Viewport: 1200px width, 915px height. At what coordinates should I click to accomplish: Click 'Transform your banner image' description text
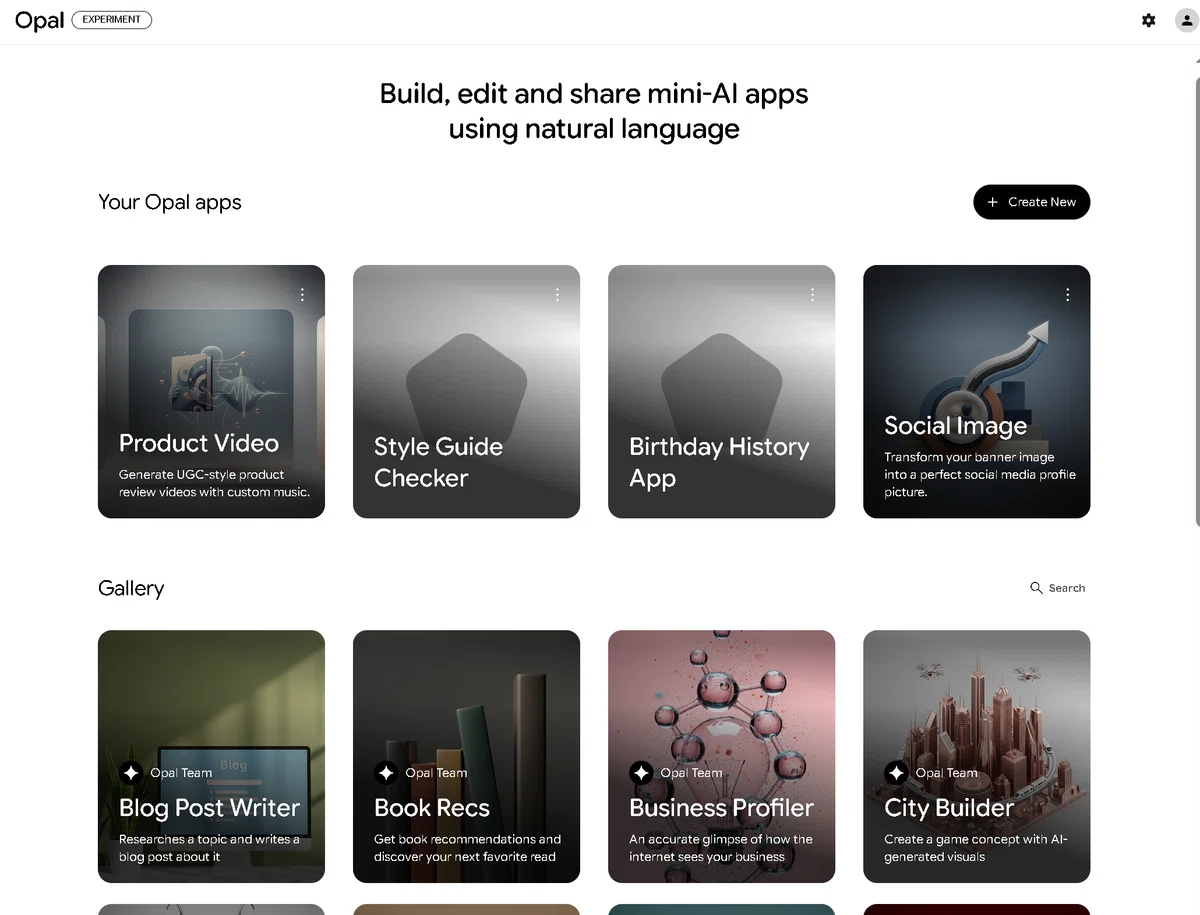[980, 474]
